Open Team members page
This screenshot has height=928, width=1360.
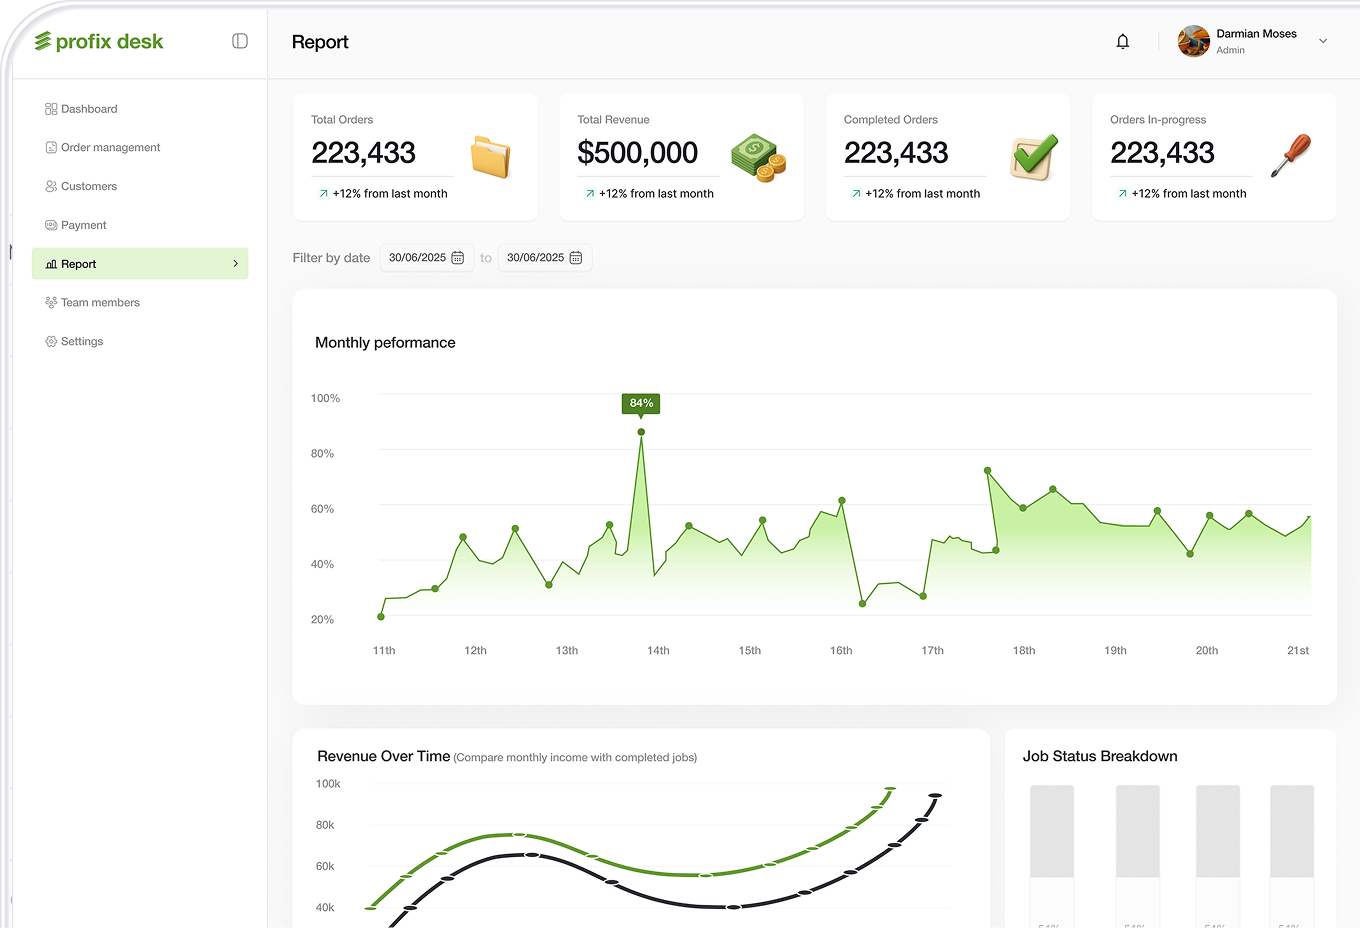coord(100,303)
